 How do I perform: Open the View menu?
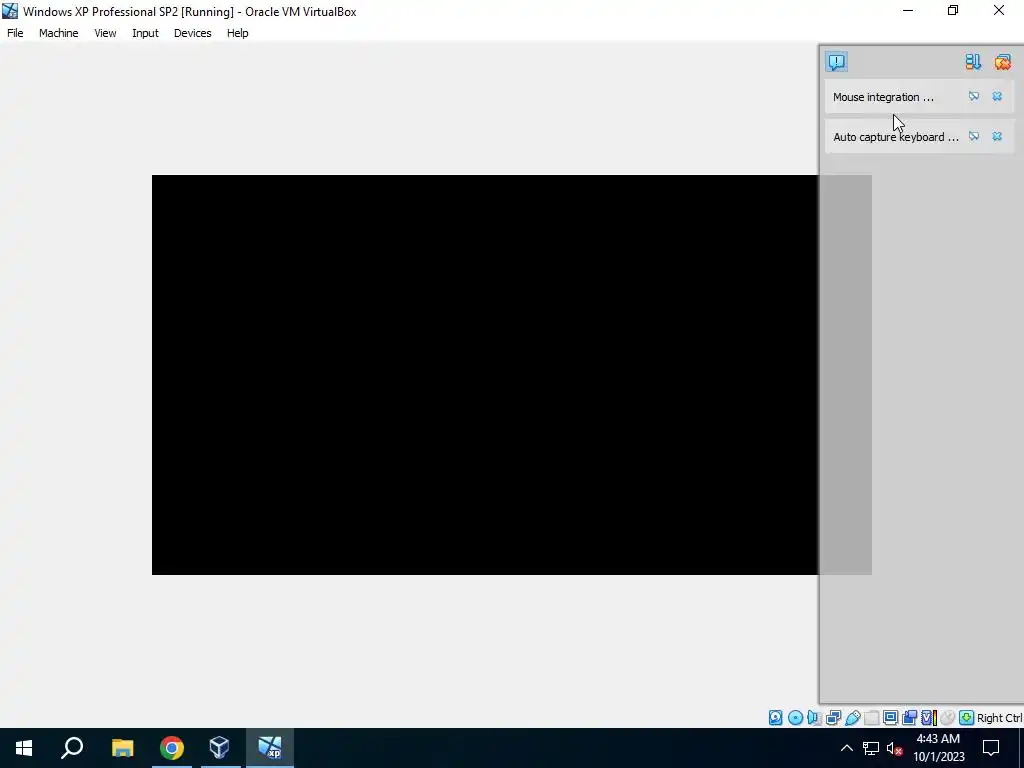pos(105,33)
